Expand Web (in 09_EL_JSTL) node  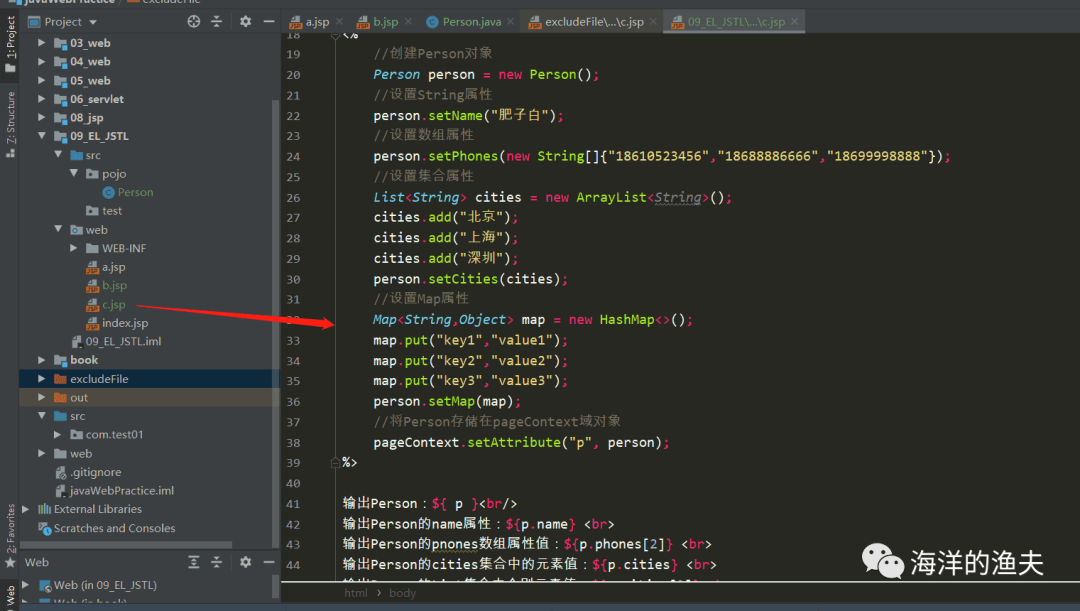[x=25, y=585]
